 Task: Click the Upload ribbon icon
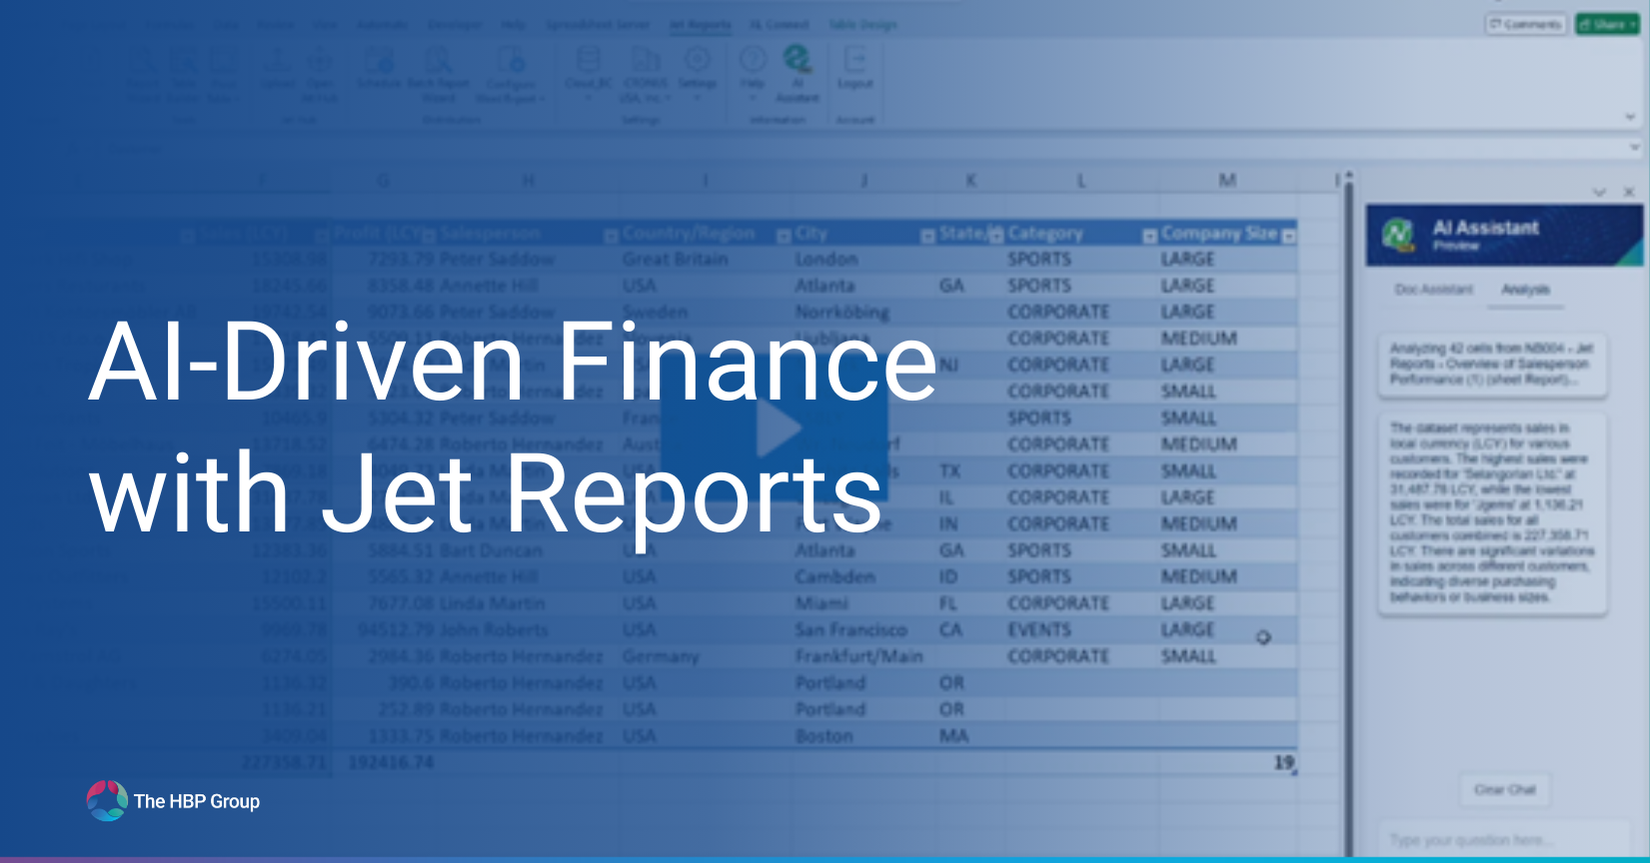277,68
